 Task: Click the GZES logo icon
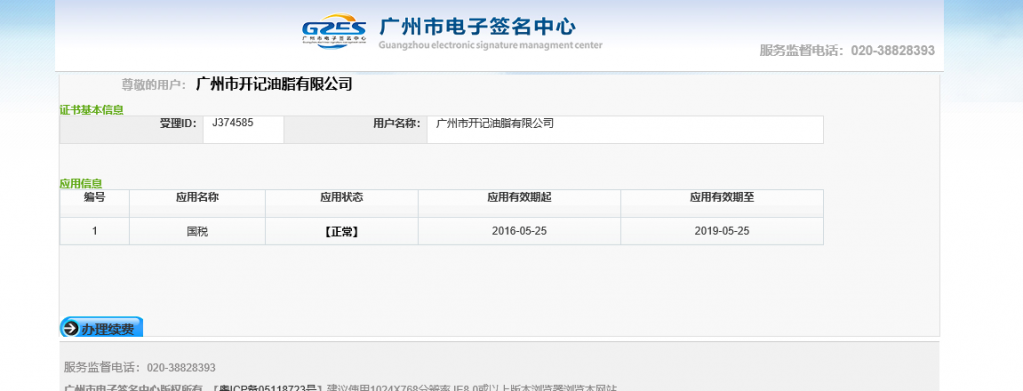pos(334,30)
